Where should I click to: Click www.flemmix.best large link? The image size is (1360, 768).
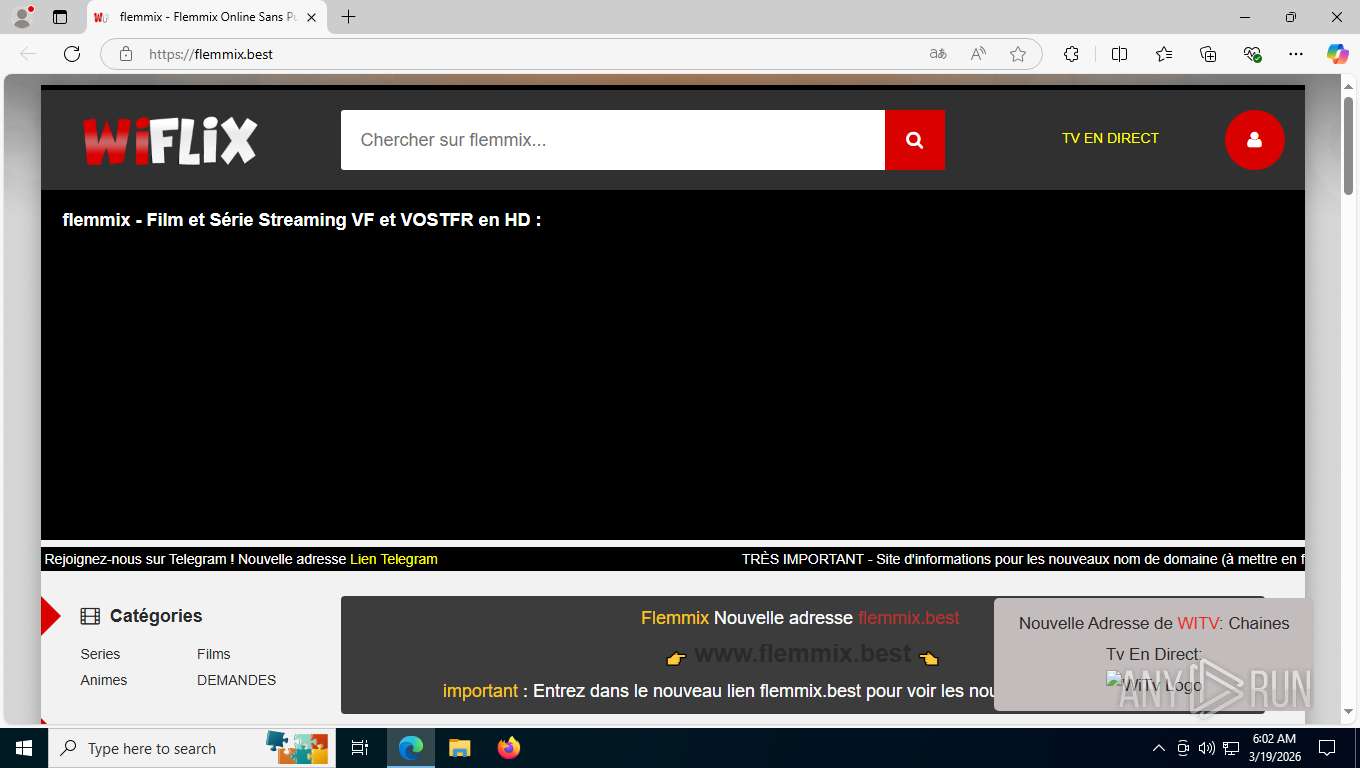click(803, 654)
